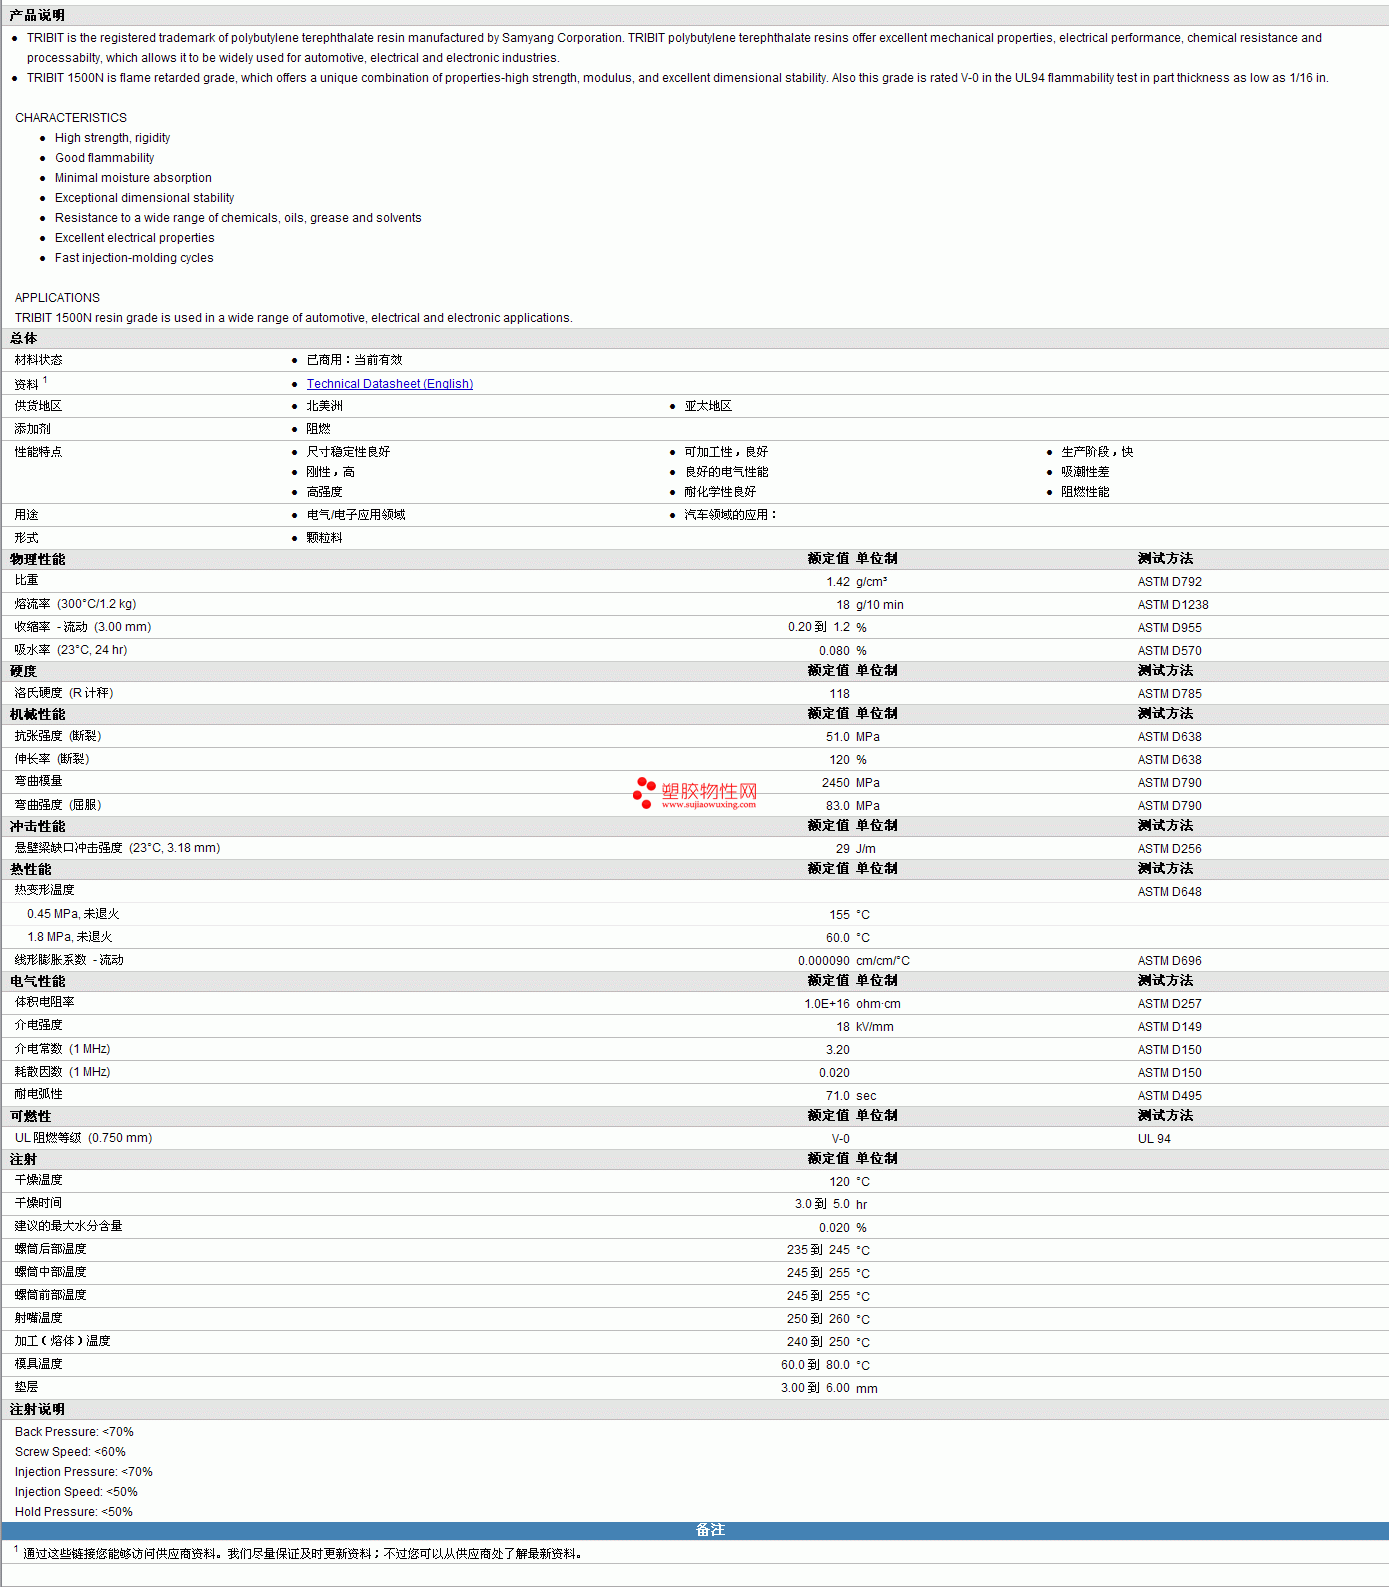Click the 热性能 section header

(x=30, y=870)
